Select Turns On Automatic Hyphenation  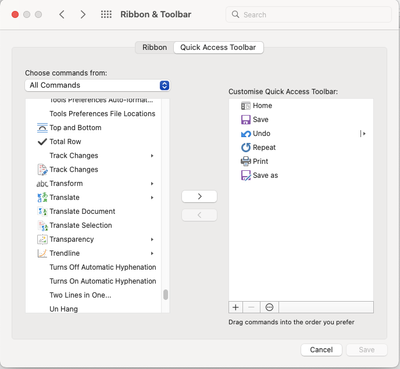pos(103,281)
